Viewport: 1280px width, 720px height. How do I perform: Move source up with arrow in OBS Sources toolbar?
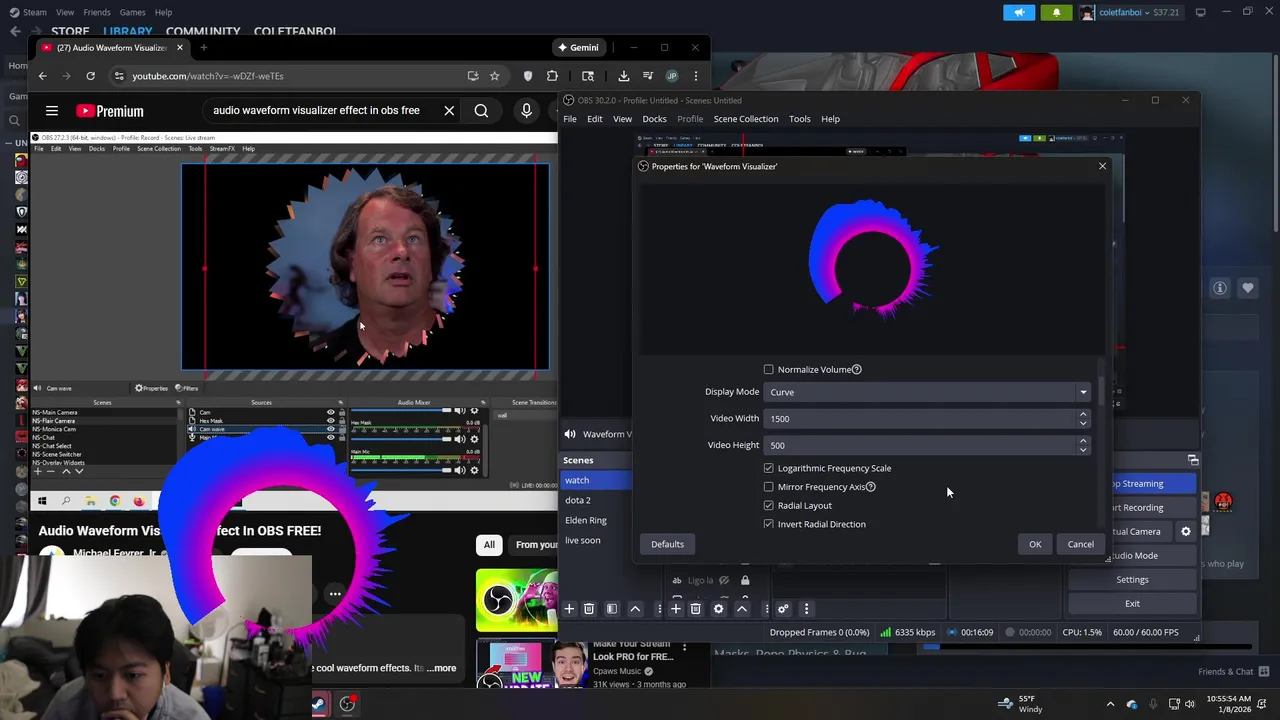[742, 609]
